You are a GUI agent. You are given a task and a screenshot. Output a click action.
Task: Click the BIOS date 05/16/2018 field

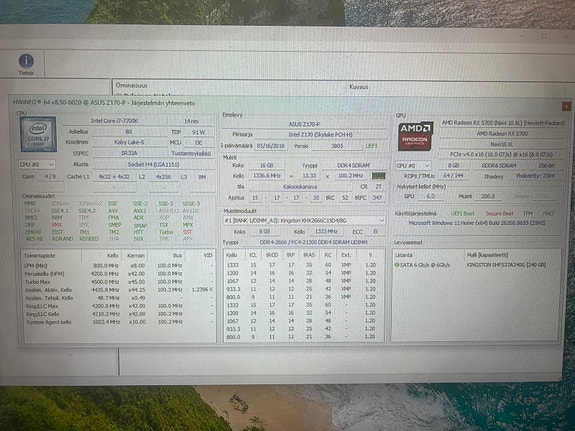tap(271, 146)
